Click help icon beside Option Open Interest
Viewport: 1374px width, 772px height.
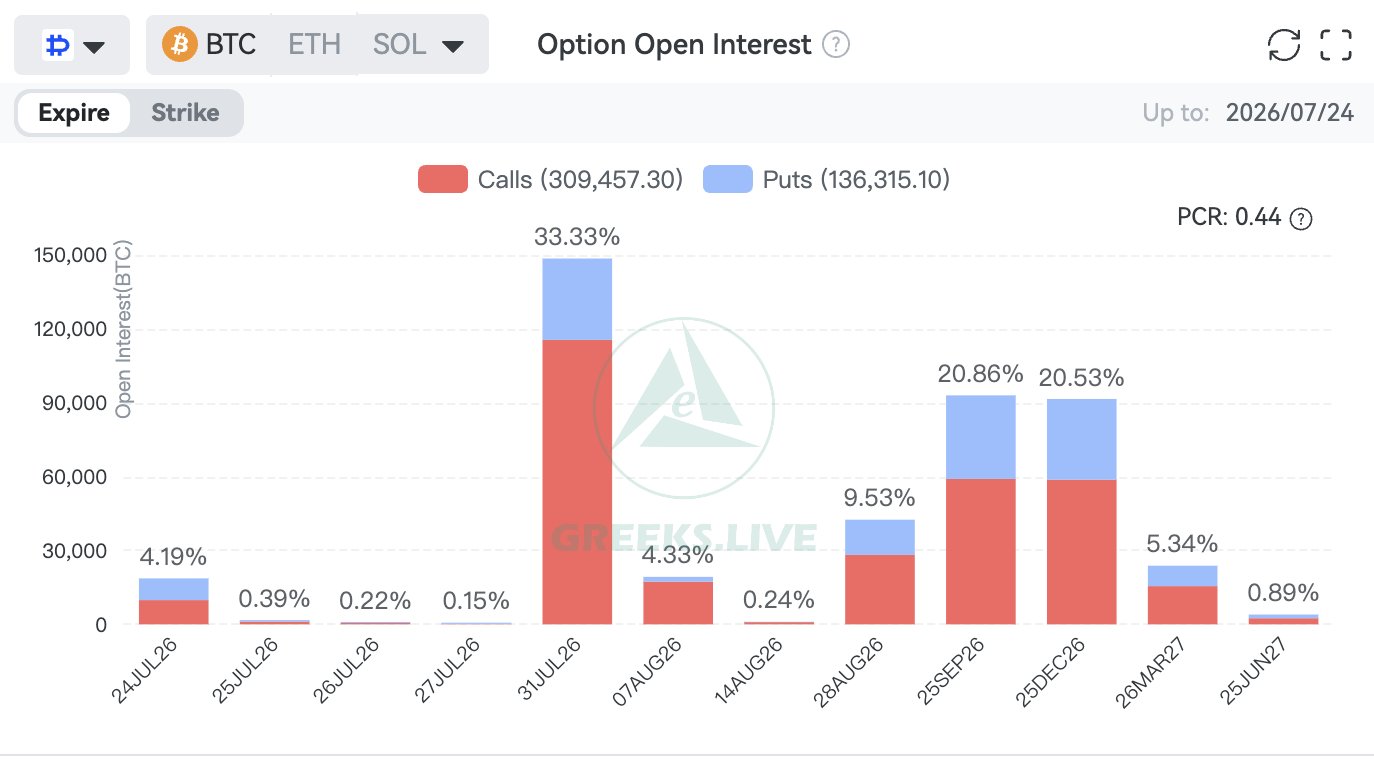pyautogui.click(x=836, y=45)
